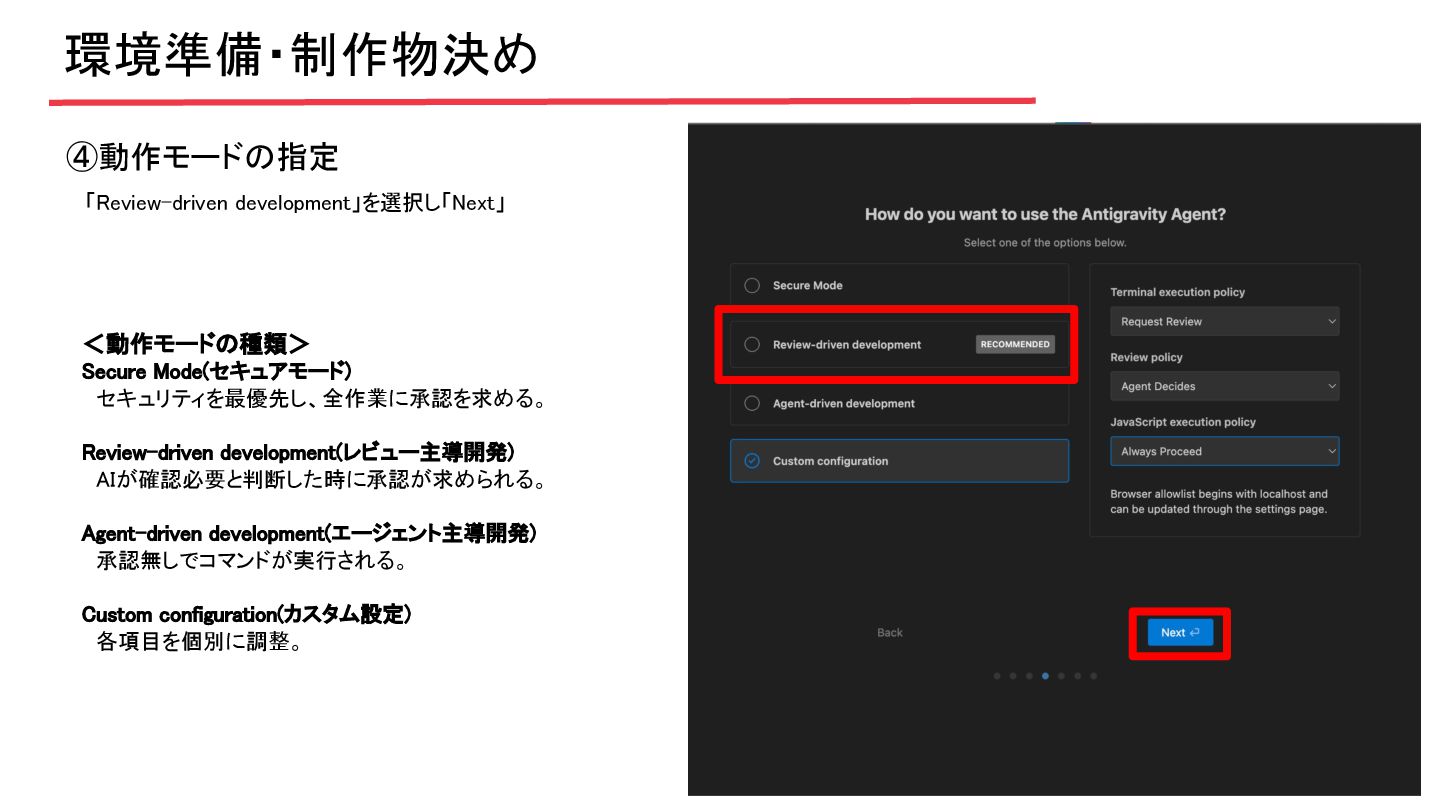Click the 'Secure Mode(セキュアモード)' heading text
Image resolution: width=1440 pixels, height=810 pixels.
(x=217, y=372)
